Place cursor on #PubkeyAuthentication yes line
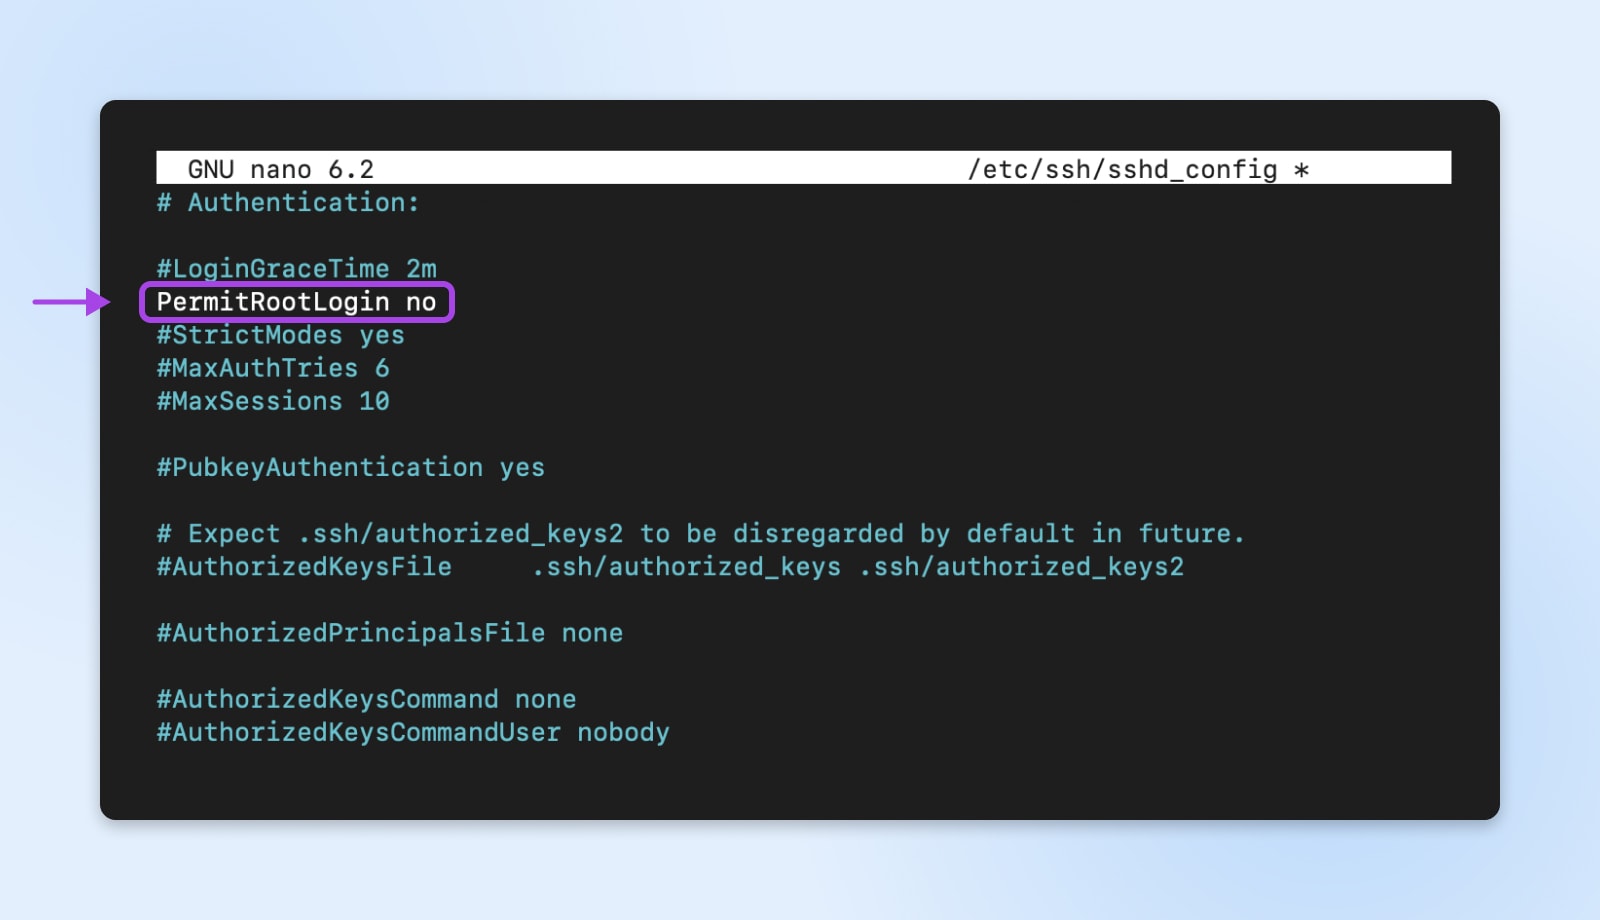The height and width of the screenshot is (920, 1600). pyautogui.click(x=350, y=467)
